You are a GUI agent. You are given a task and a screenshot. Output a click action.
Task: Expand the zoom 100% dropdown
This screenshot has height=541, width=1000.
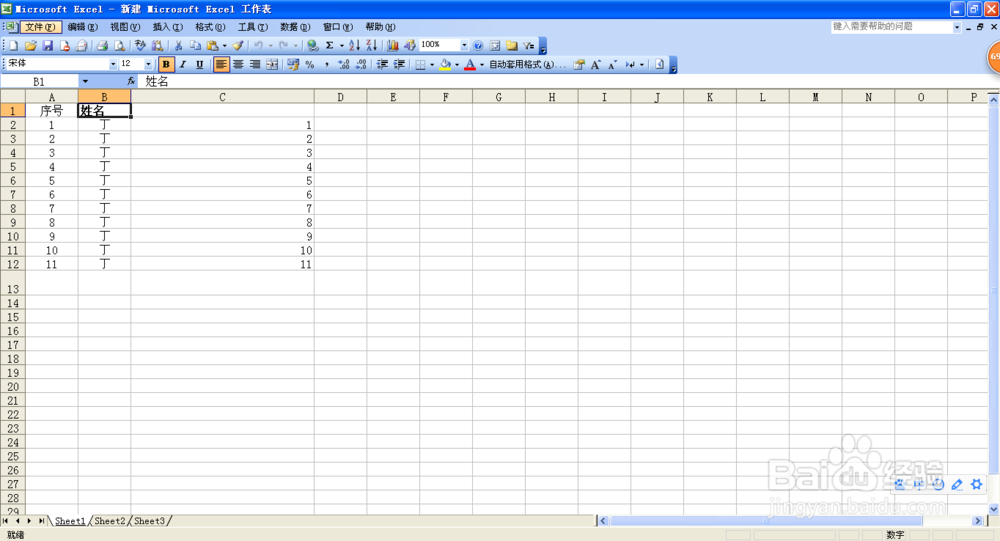(464, 45)
